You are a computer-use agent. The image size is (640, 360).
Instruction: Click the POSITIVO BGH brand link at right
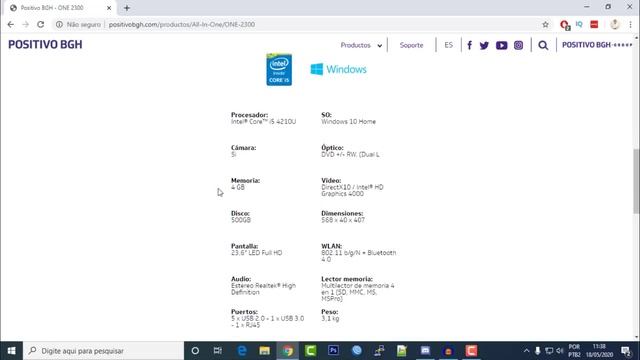[x=597, y=45]
